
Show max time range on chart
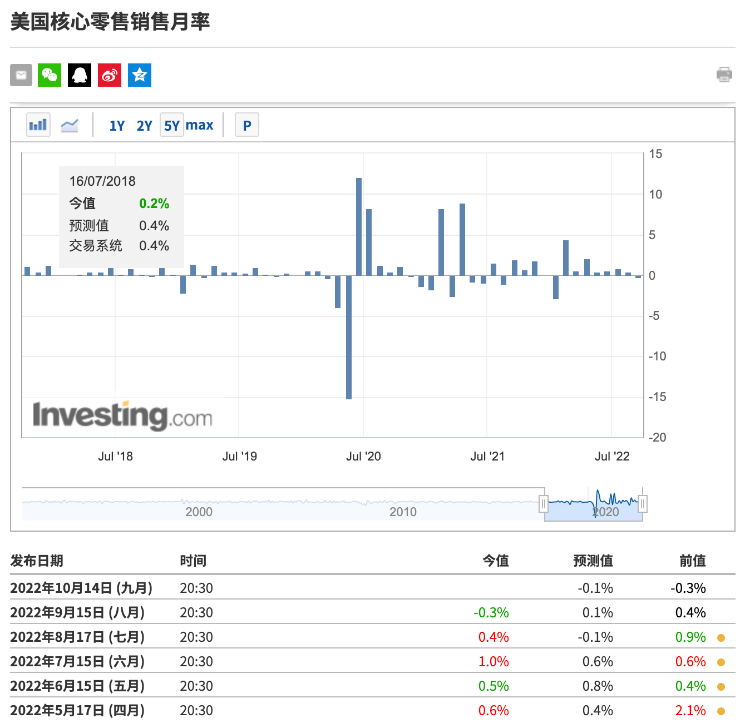tap(200, 125)
